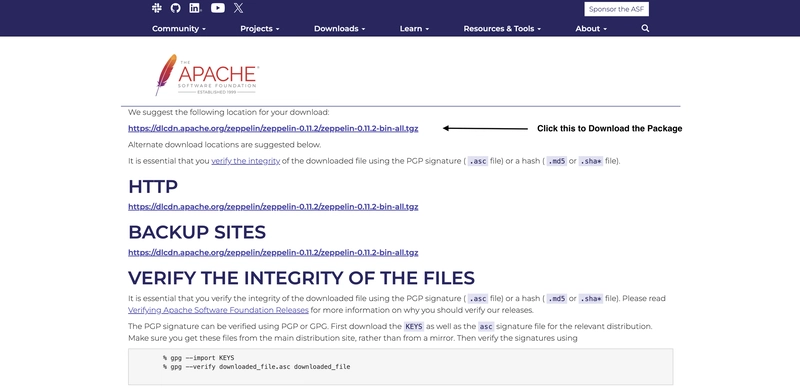800x392 pixels.
Task: Click the Apache Software Foundation logo
Action: (x=207, y=75)
